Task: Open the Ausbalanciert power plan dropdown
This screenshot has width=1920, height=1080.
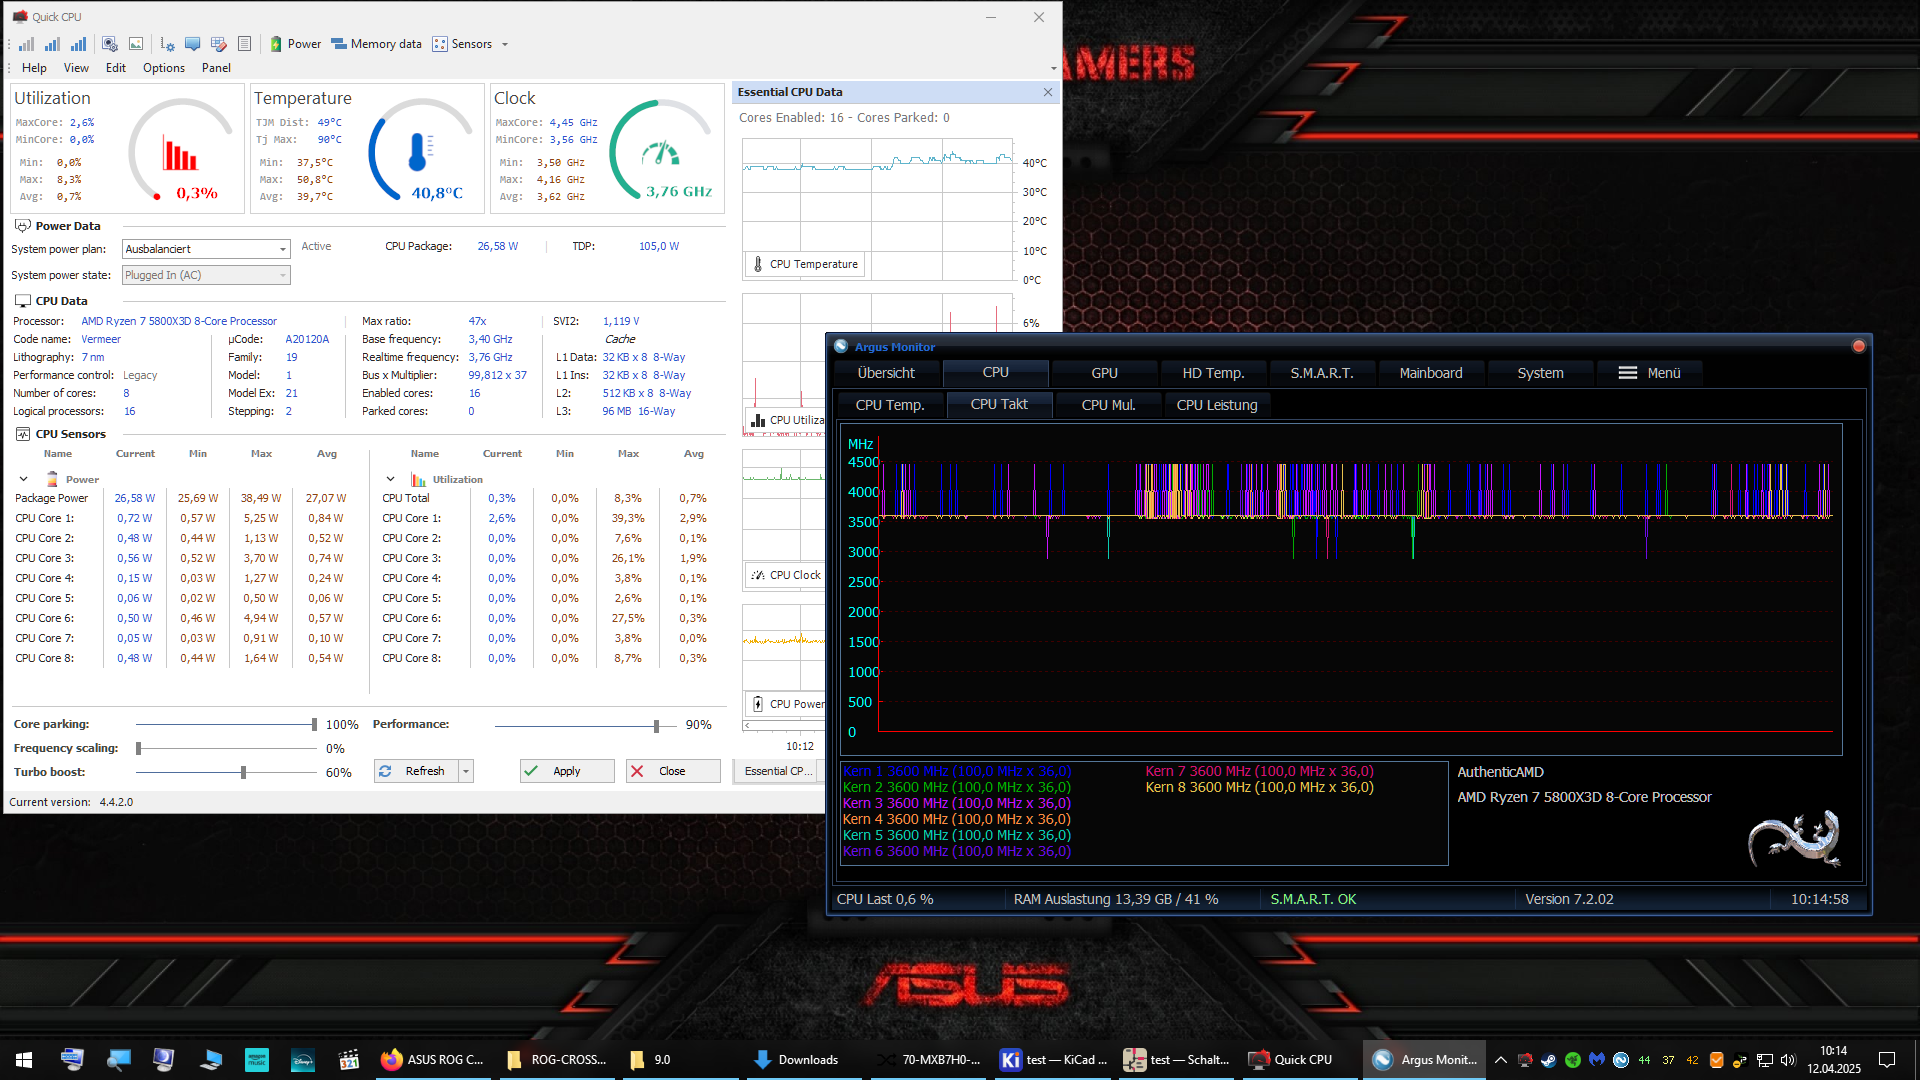Action: click(x=283, y=249)
